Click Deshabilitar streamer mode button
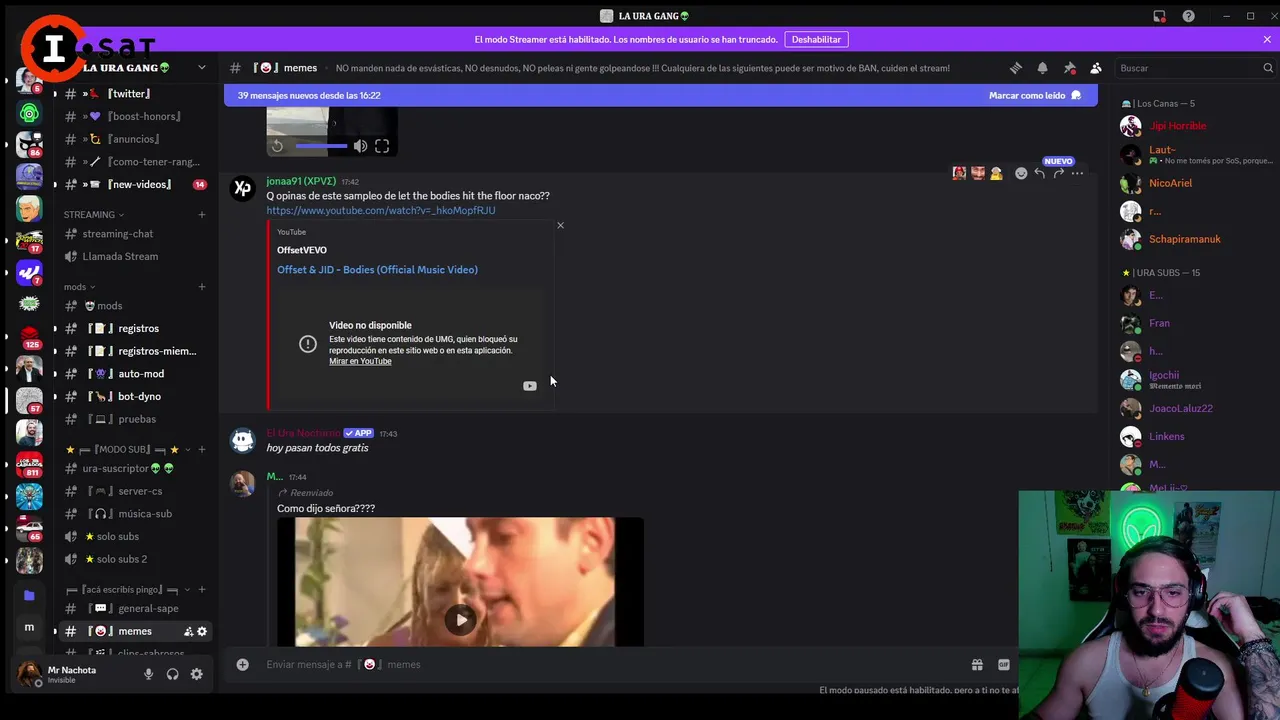The width and height of the screenshot is (1280, 720). 816,40
